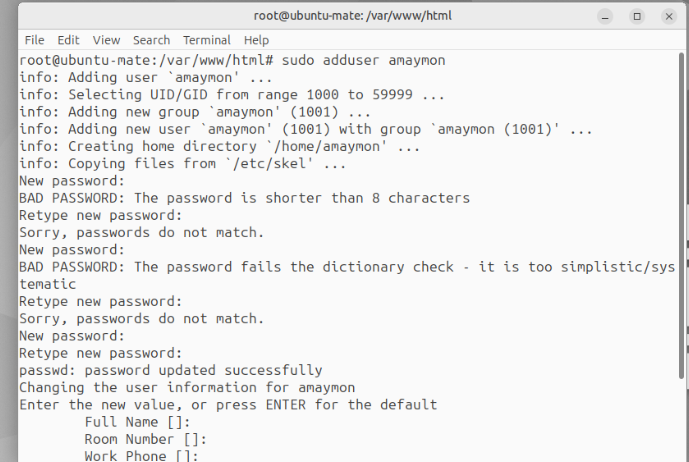Open the File menu

(34, 40)
